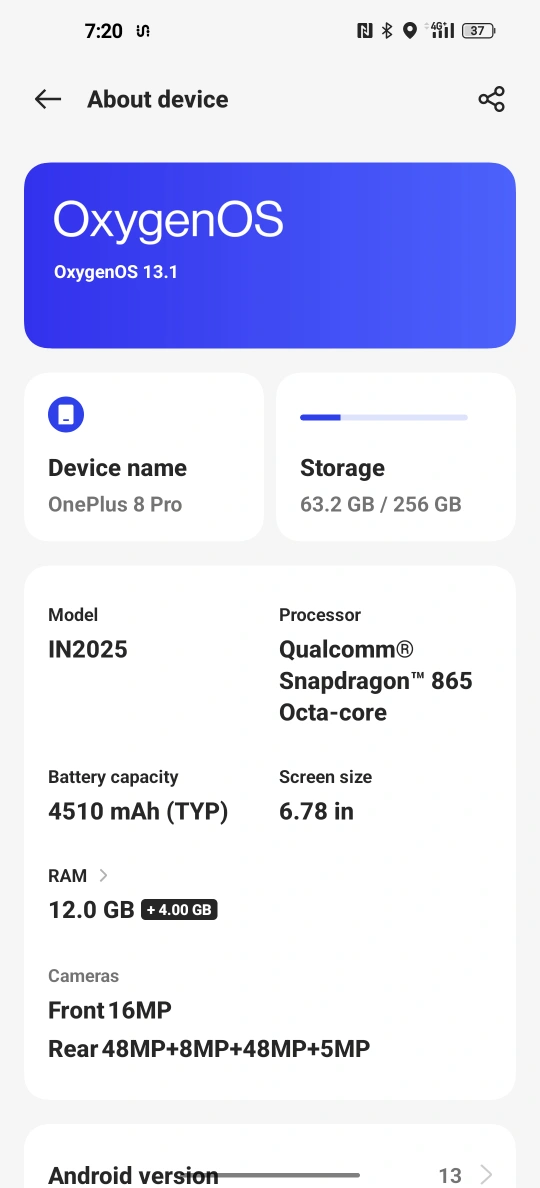The height and width of the screenshot is (1188, 540).
Task: Expand RAM details via chevron
Action: point(104,876)
